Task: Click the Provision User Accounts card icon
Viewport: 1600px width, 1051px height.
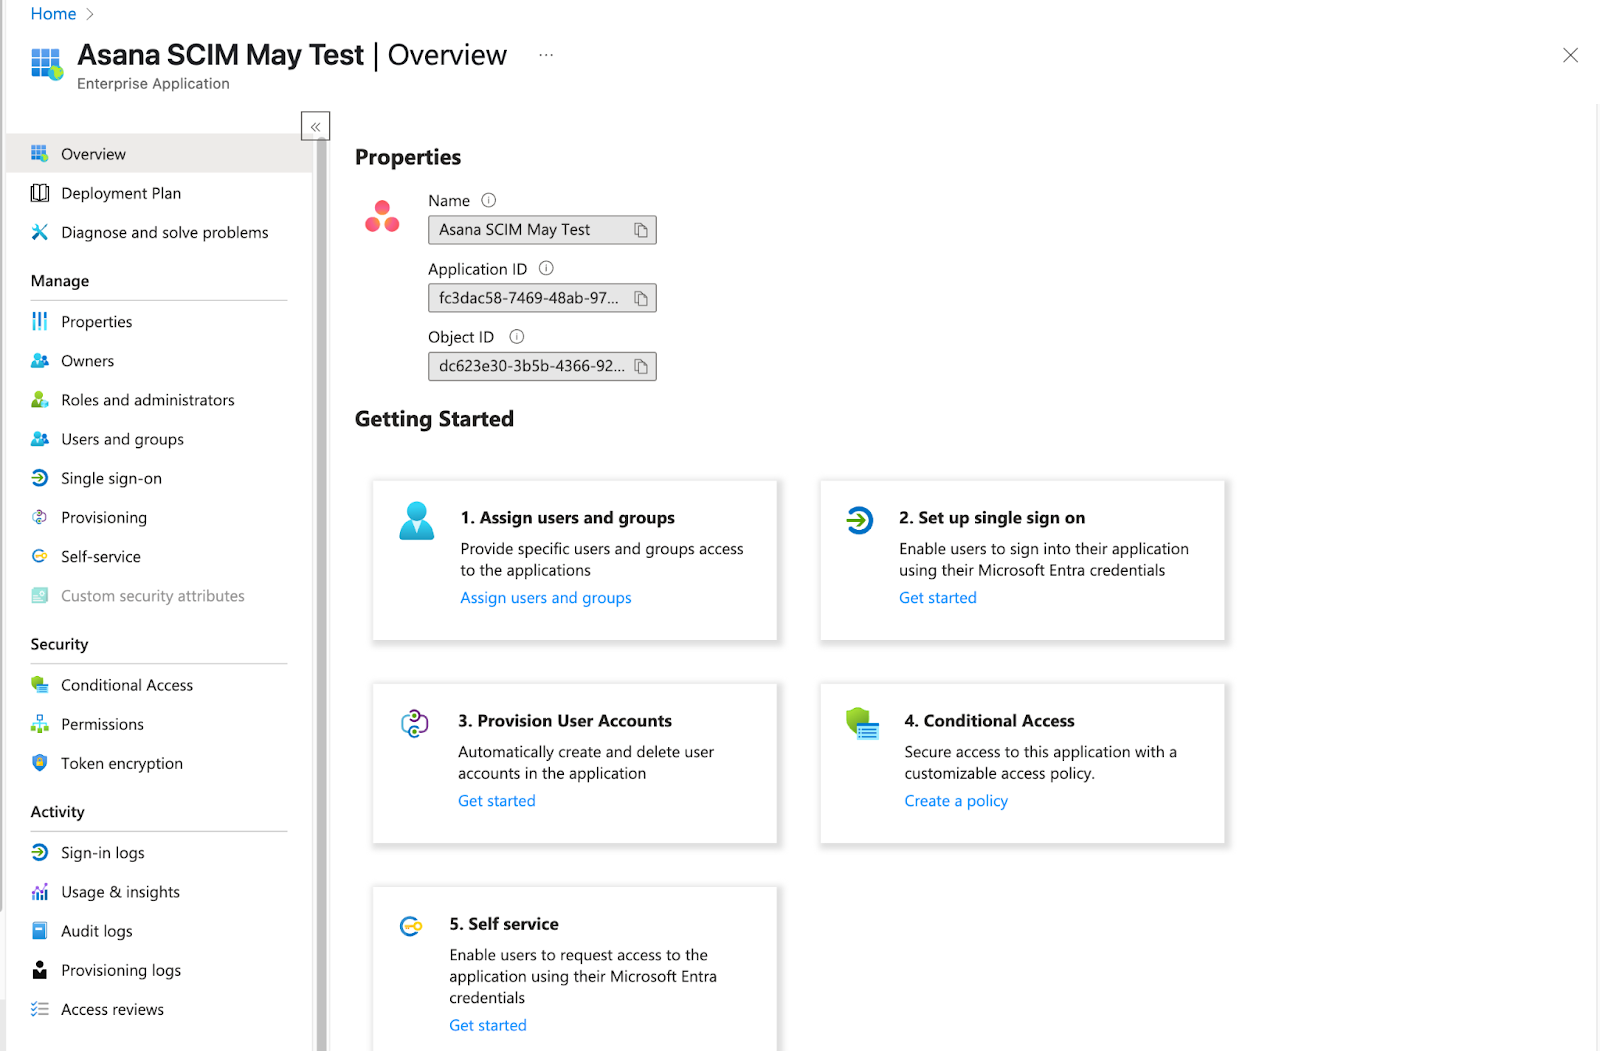Action: click(415, 723)
